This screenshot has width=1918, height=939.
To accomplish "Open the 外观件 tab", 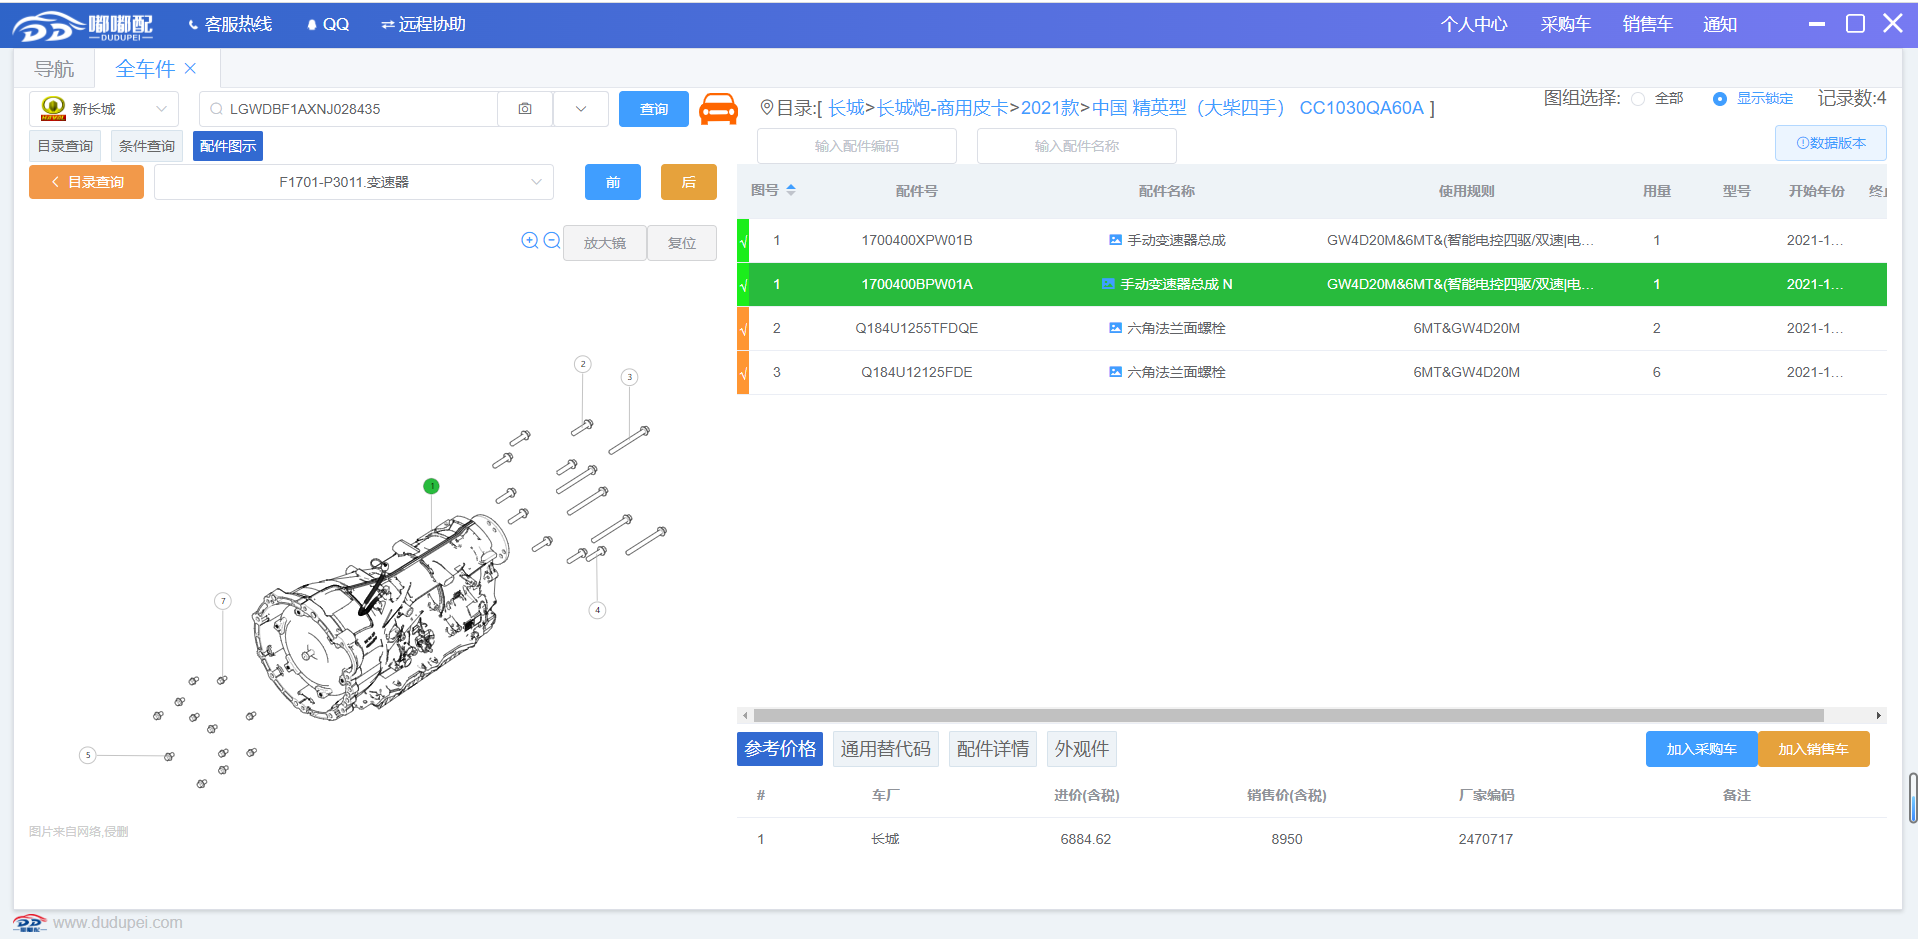I will click(1082, 749).
